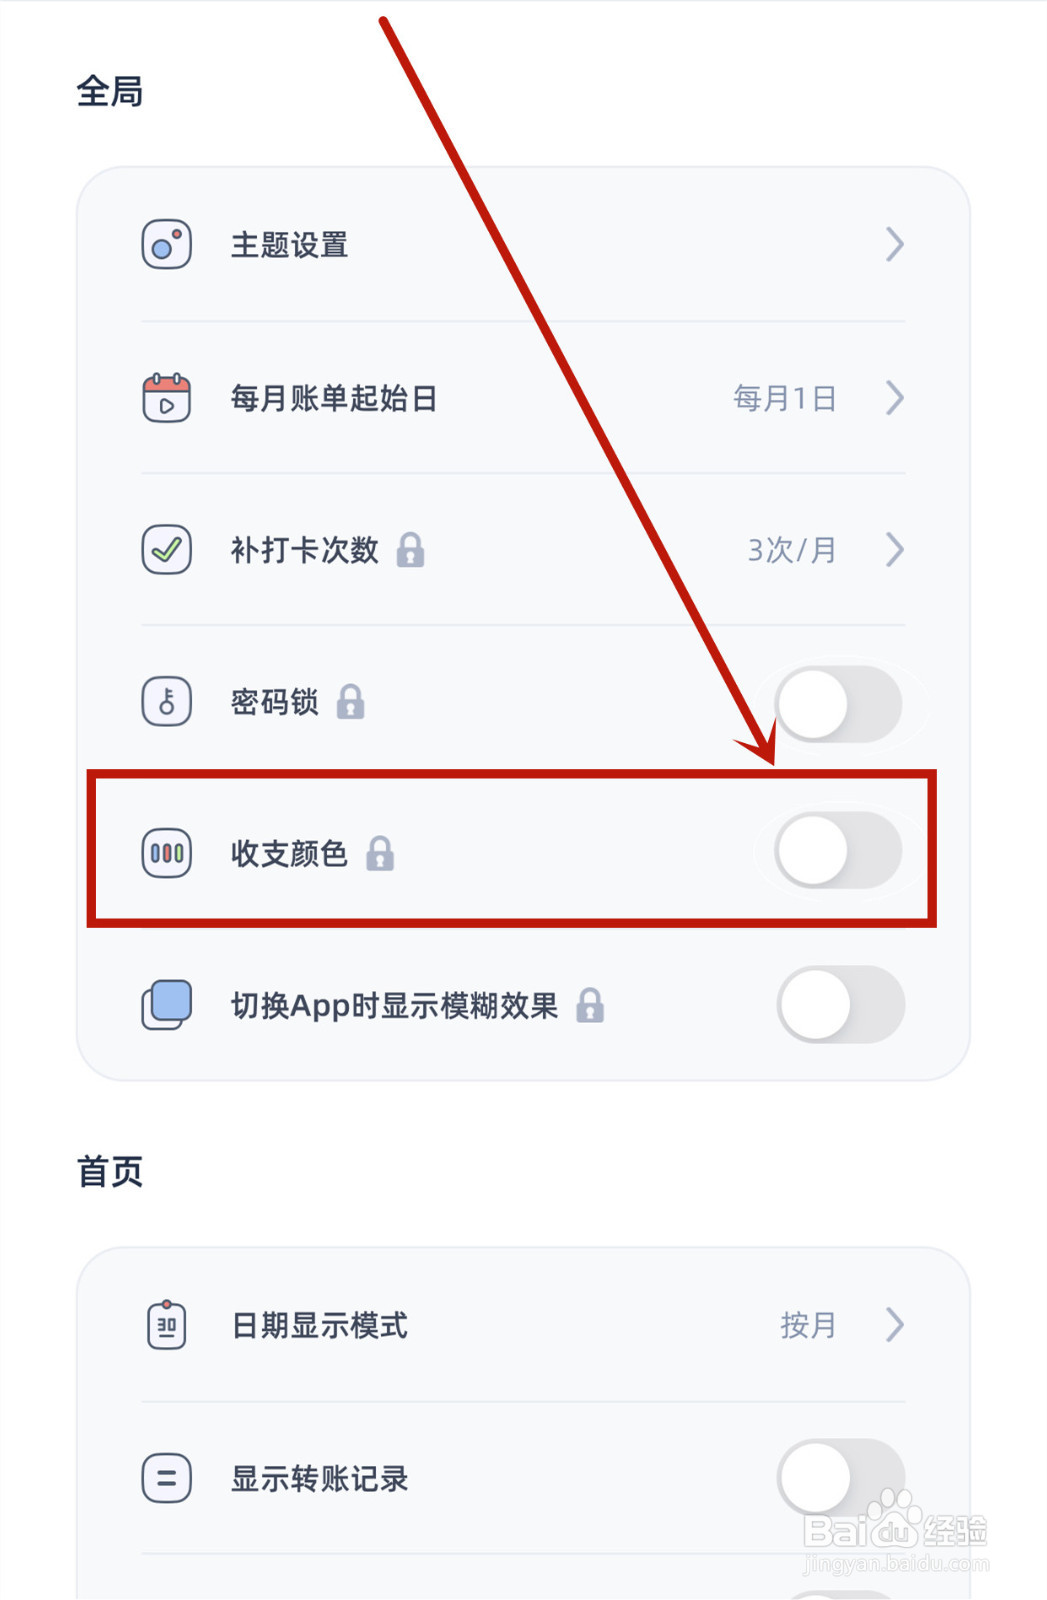This screenshot has height=1600, width=1047.
Task: Select the 主题设置 menu entry label
Action: tap(289, 245)
